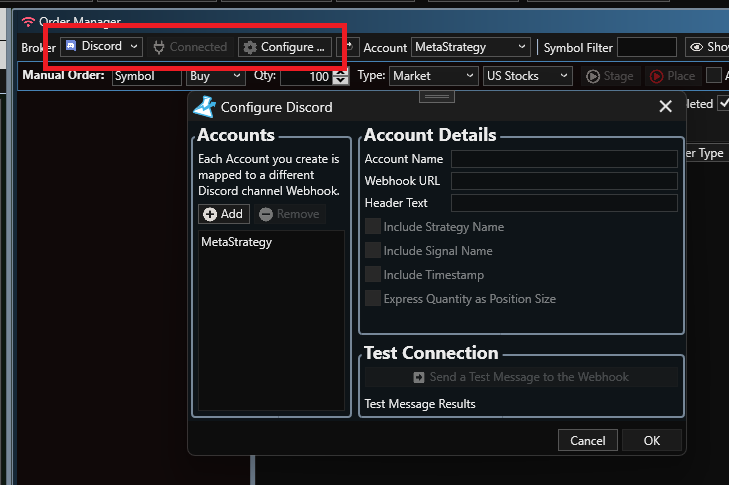Click the Remove account button
This screenshot has width=729, height=485.
289,214
